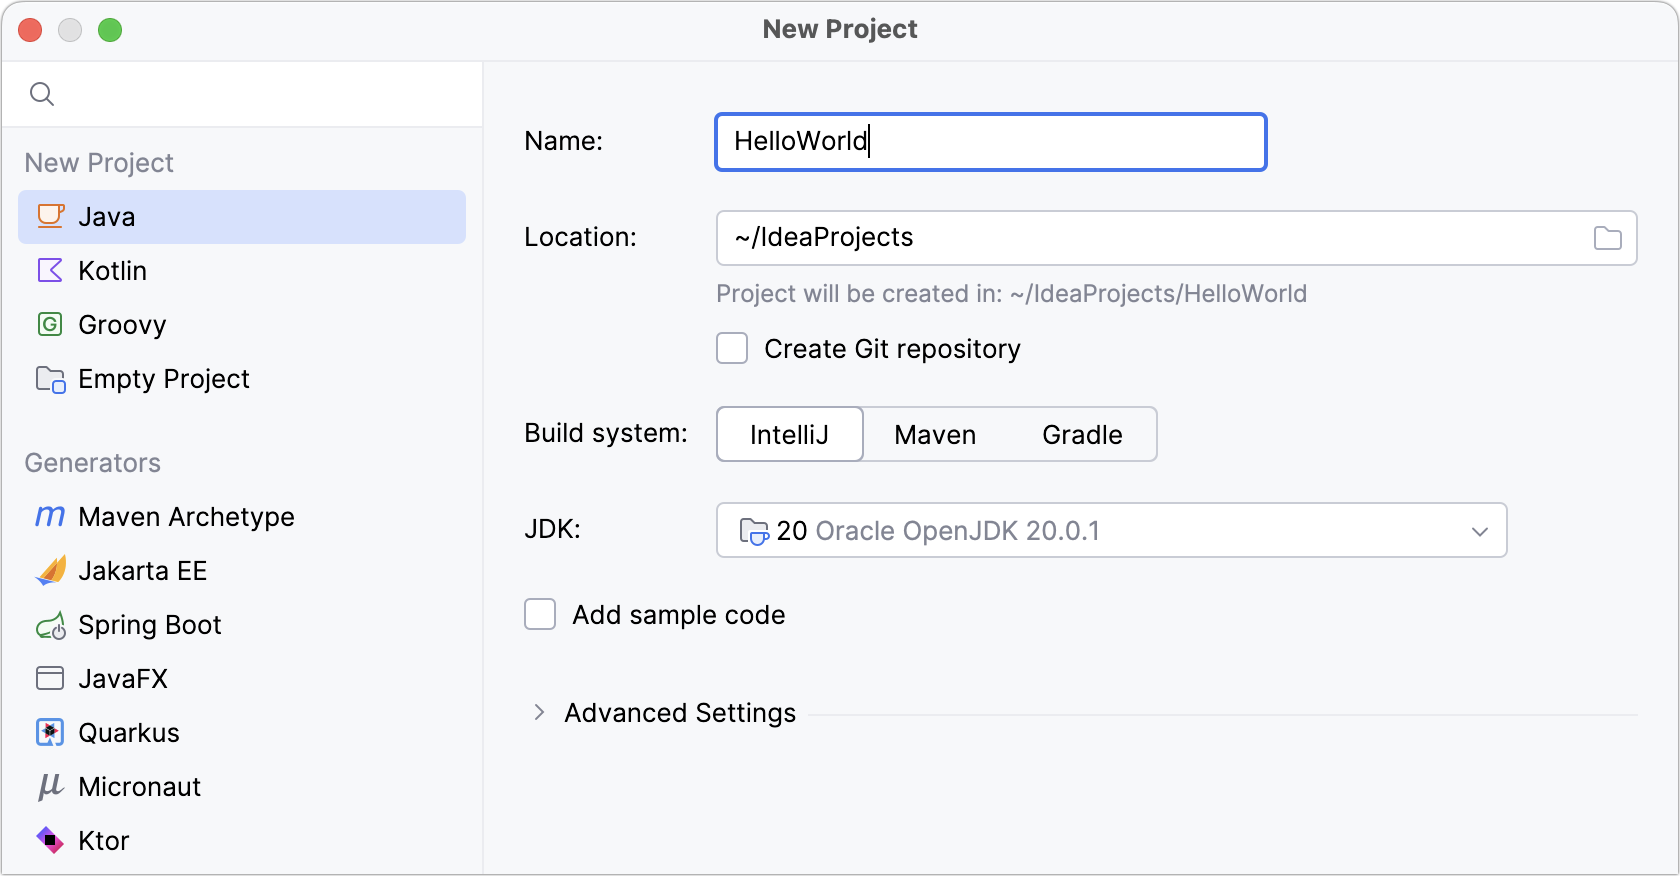Click the sidebar search field
Screen dimensions: 1680x876
click(242, 94)
